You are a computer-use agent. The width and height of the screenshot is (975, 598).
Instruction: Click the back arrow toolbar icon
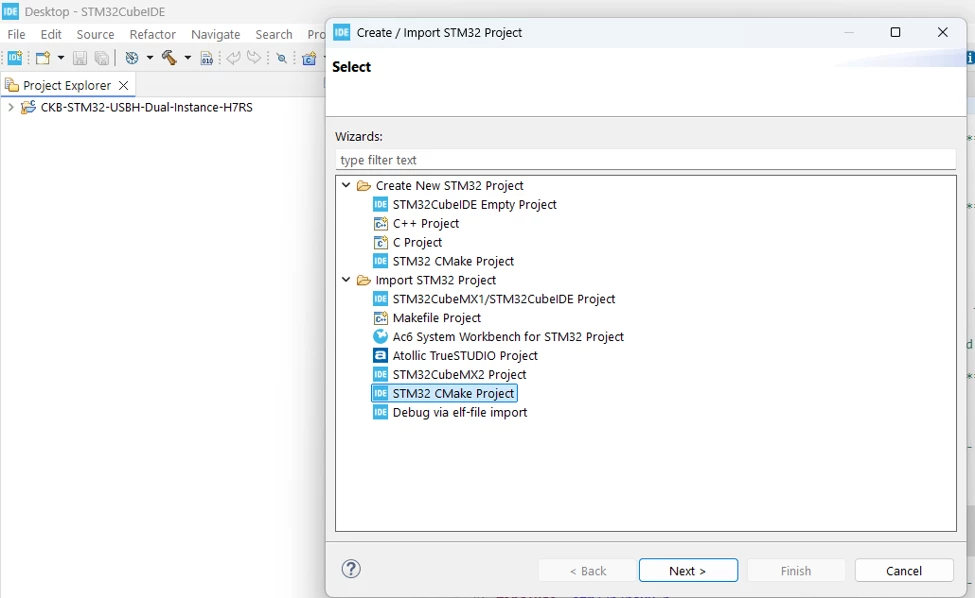[233, 58]
